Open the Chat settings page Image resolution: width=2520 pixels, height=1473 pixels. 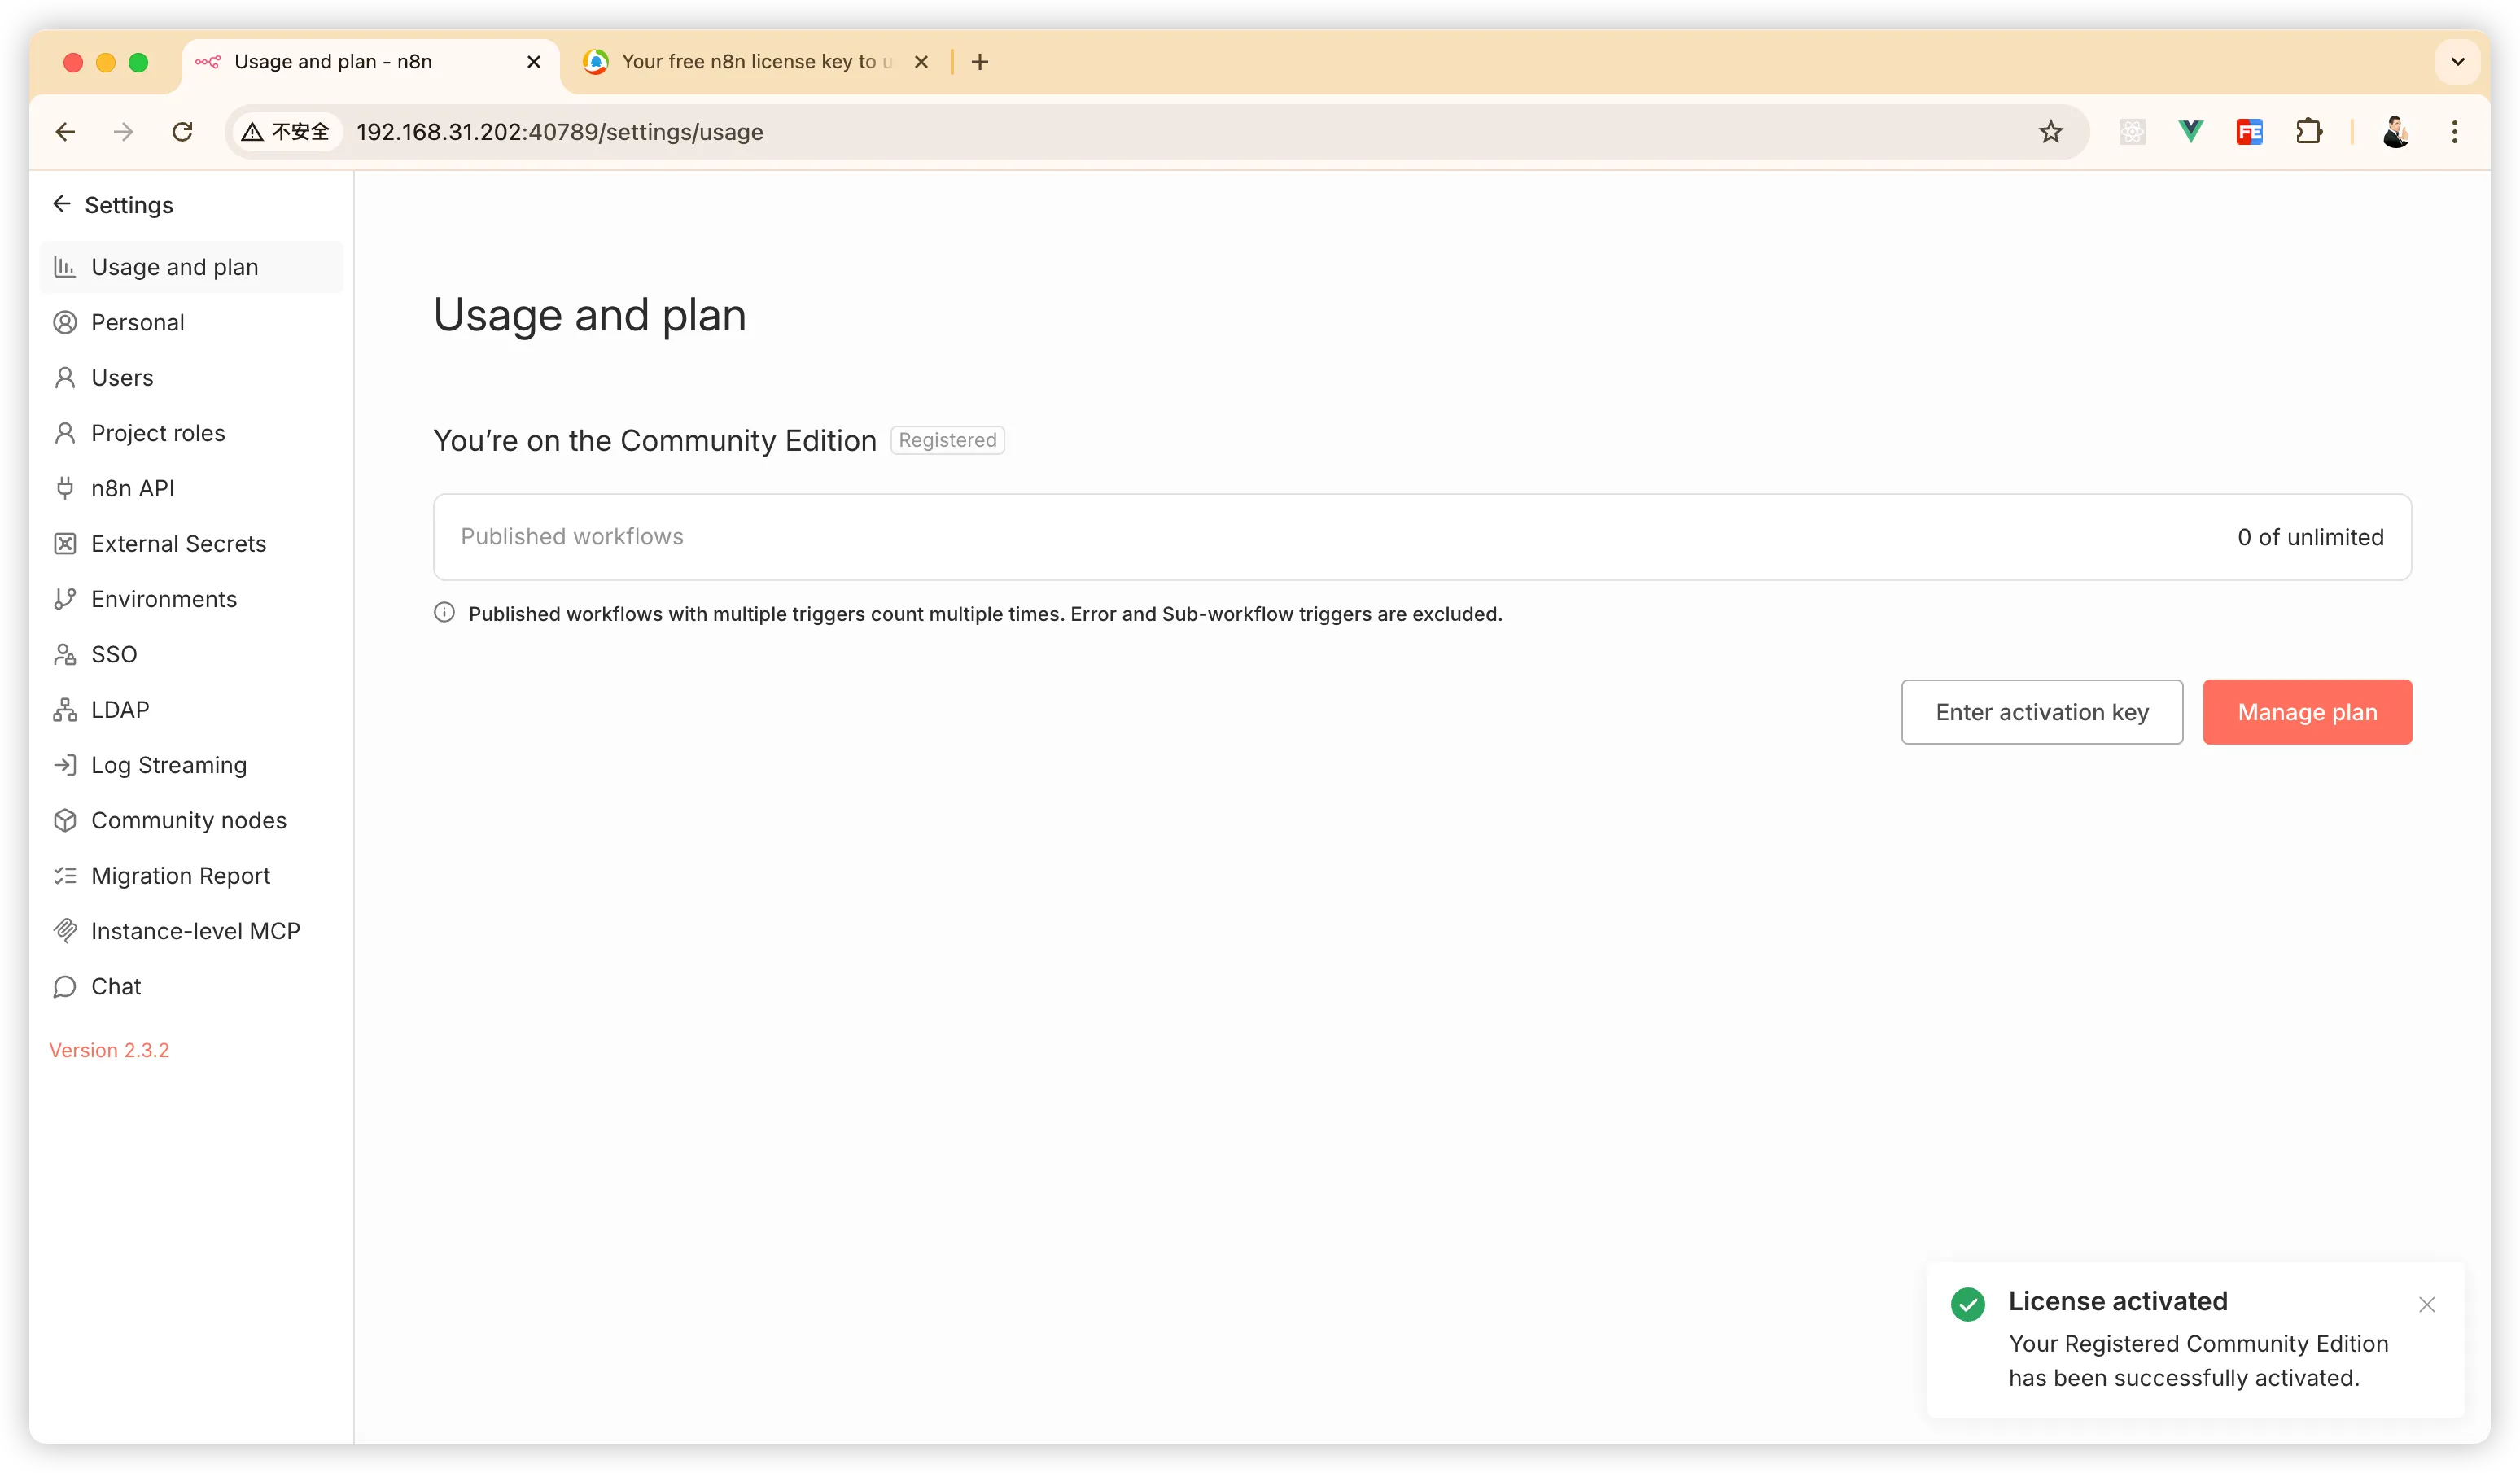191,986
